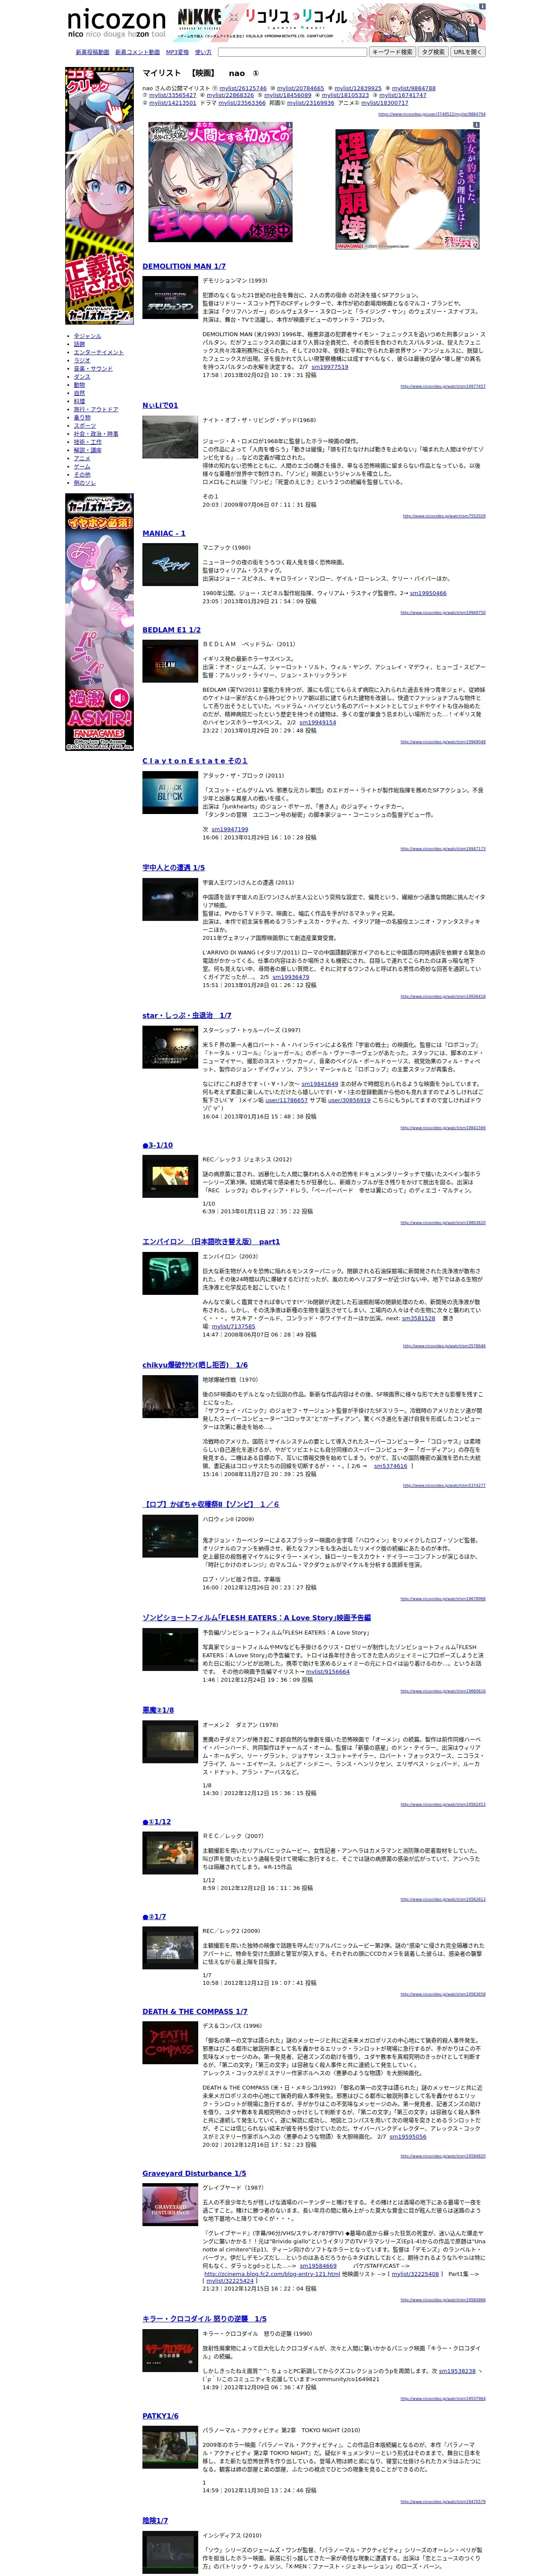This screenshot has width=544, height=2576.
Task: Open mylist/20784665 link
Action: point(300,88)
